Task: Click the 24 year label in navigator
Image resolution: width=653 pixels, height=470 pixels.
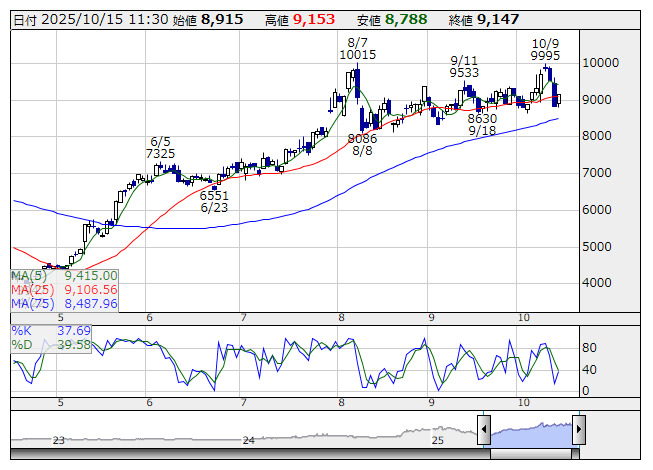Action: tap(248, 440)
